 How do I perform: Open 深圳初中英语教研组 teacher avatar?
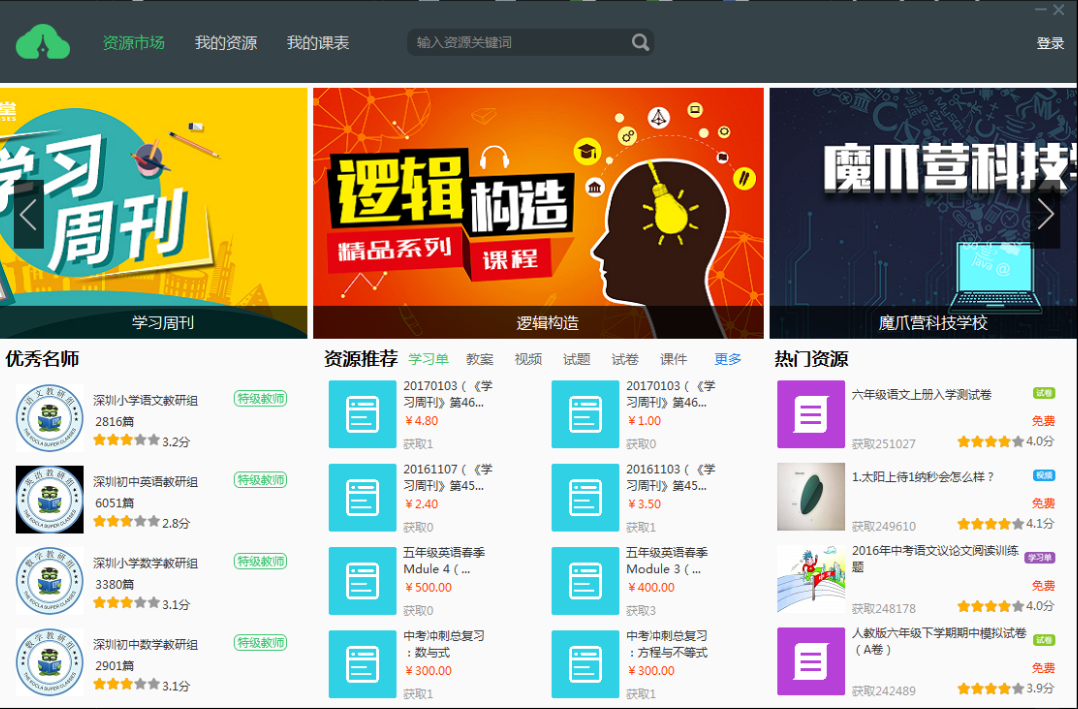[49, 499]
